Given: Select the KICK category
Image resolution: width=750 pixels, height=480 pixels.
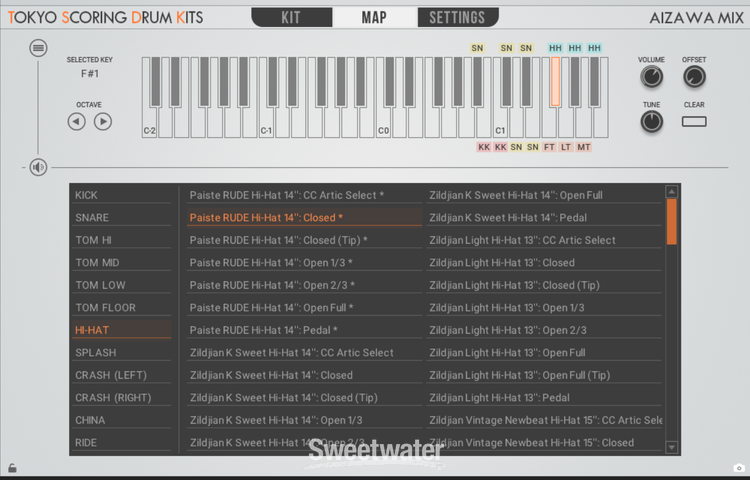Looking at the screenshot, I should click(x=121, y=195).
